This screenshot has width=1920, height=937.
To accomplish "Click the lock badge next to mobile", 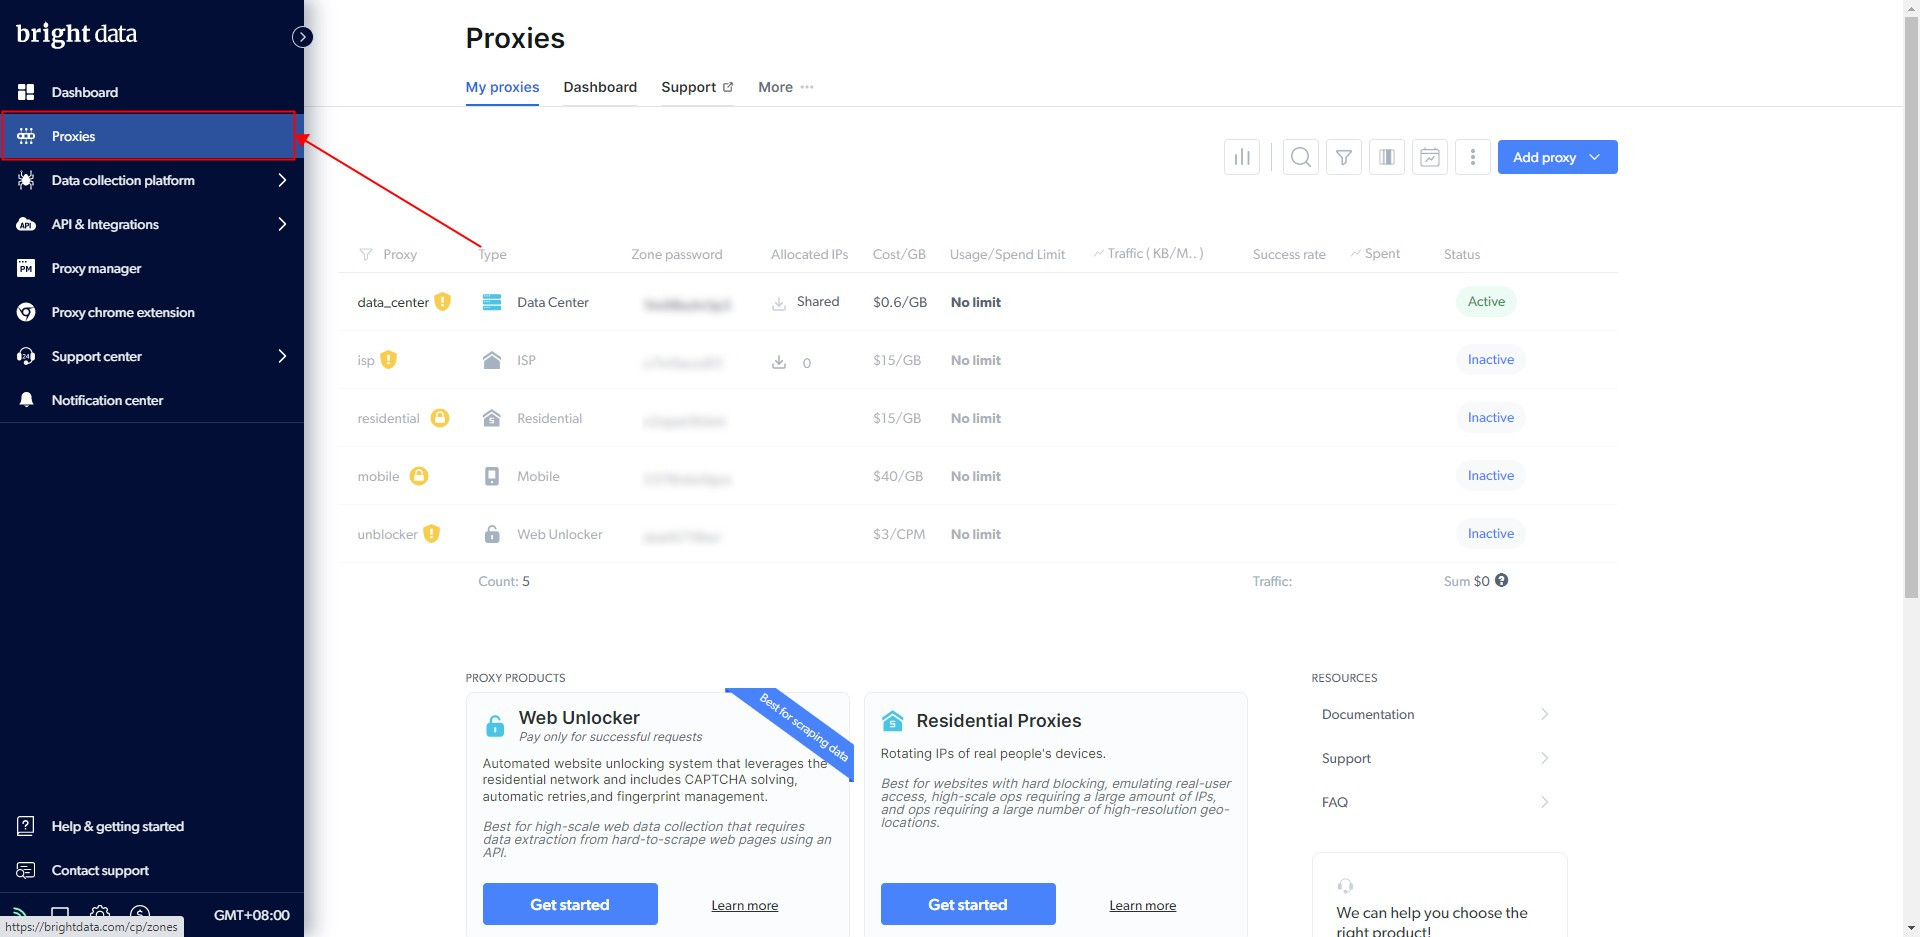I will click(x=419, y=475).
